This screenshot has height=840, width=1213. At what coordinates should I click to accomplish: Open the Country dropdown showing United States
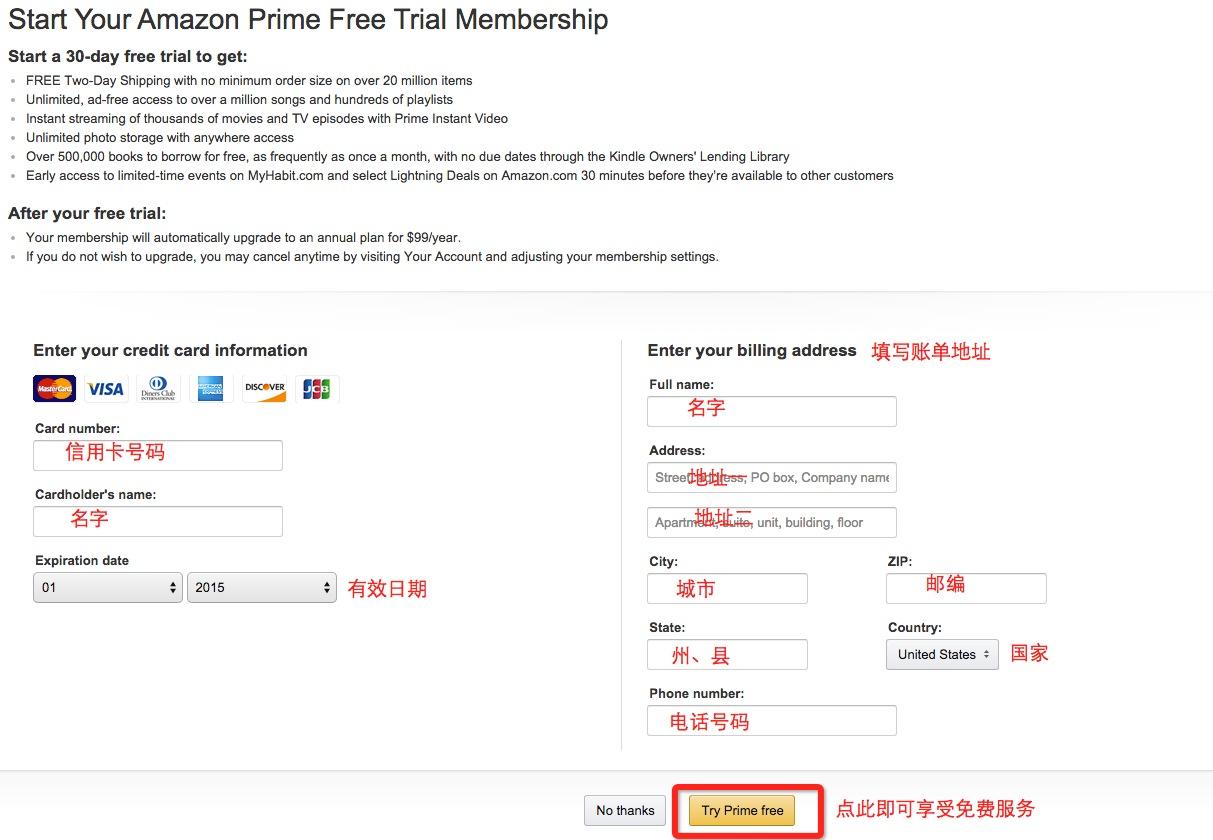[x=942, y=654]
